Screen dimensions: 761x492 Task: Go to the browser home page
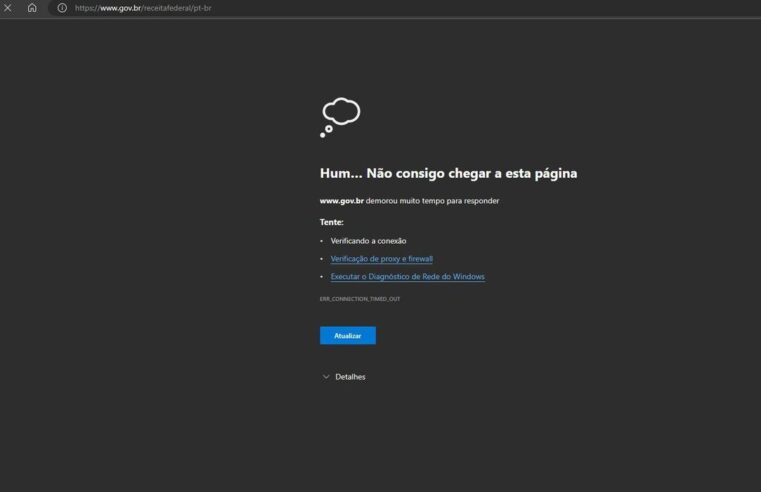click(x=32, y=8)
